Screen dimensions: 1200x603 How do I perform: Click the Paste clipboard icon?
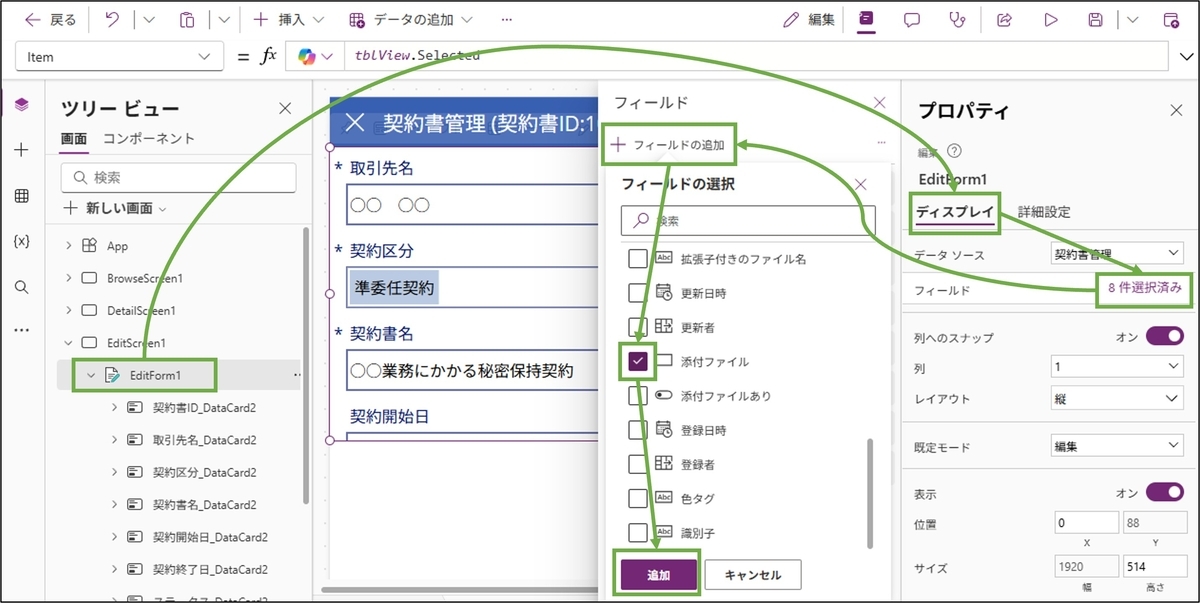pyautogui.click(x=186, y=19)
